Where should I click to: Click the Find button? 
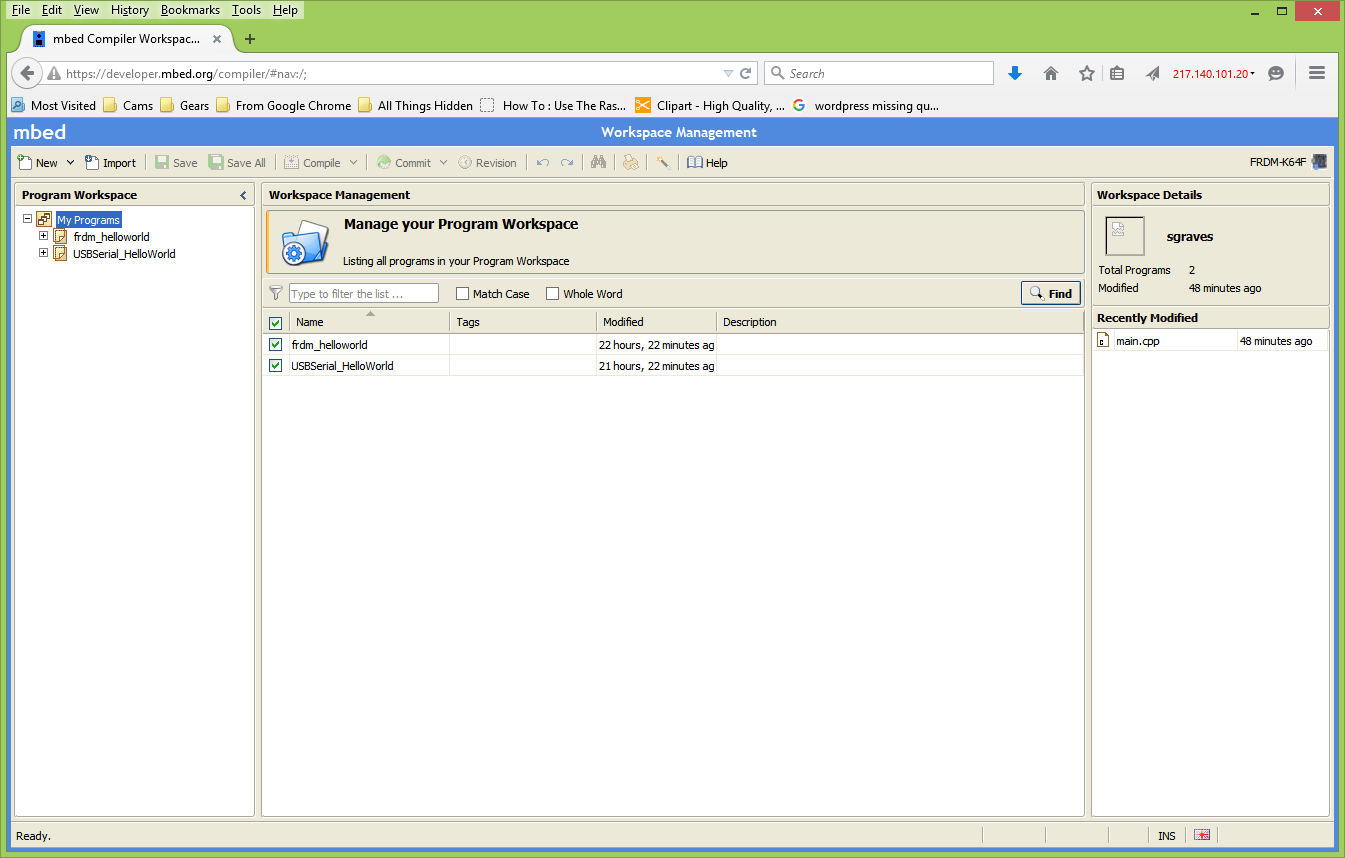[x=1050, y=293]
